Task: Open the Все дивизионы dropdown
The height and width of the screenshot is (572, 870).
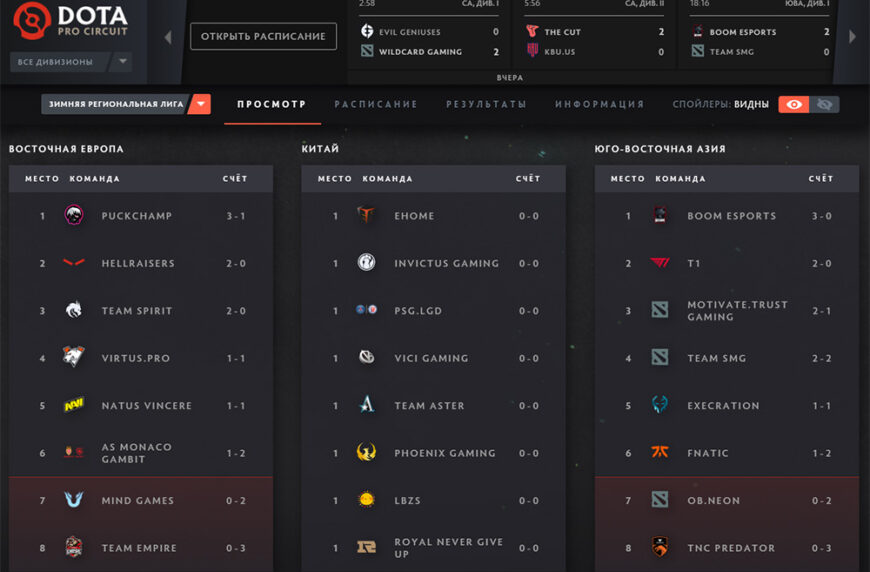Action: tap(70, 62)
